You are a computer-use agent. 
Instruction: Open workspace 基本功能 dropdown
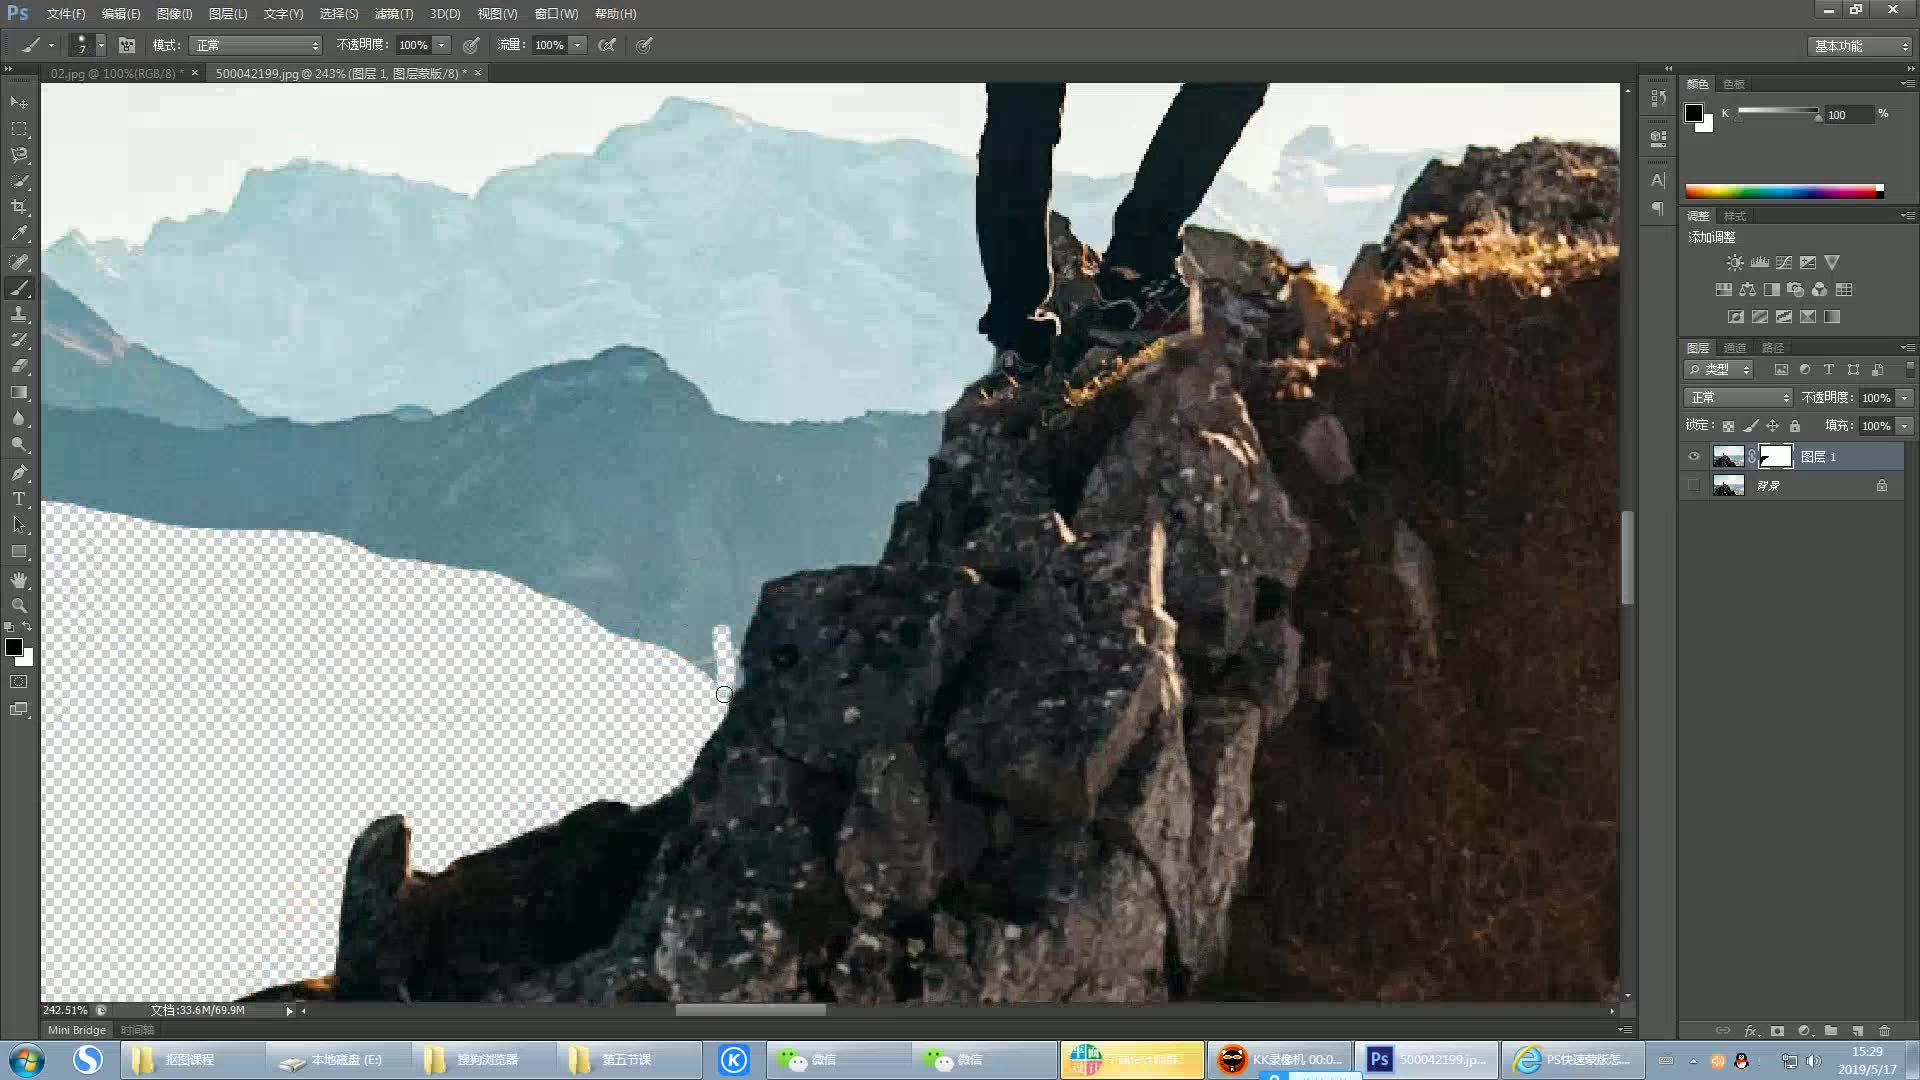1860,46
